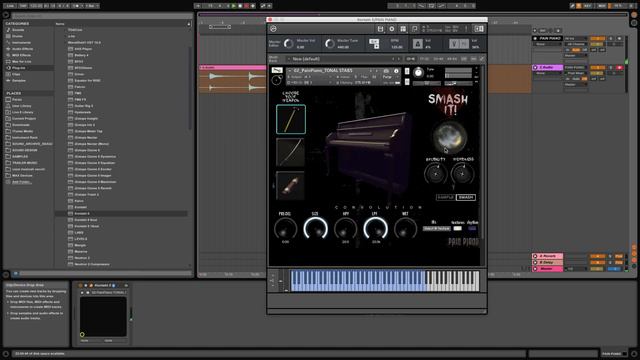Set 2 Audio monitor to Off

[x=585, y=79]
